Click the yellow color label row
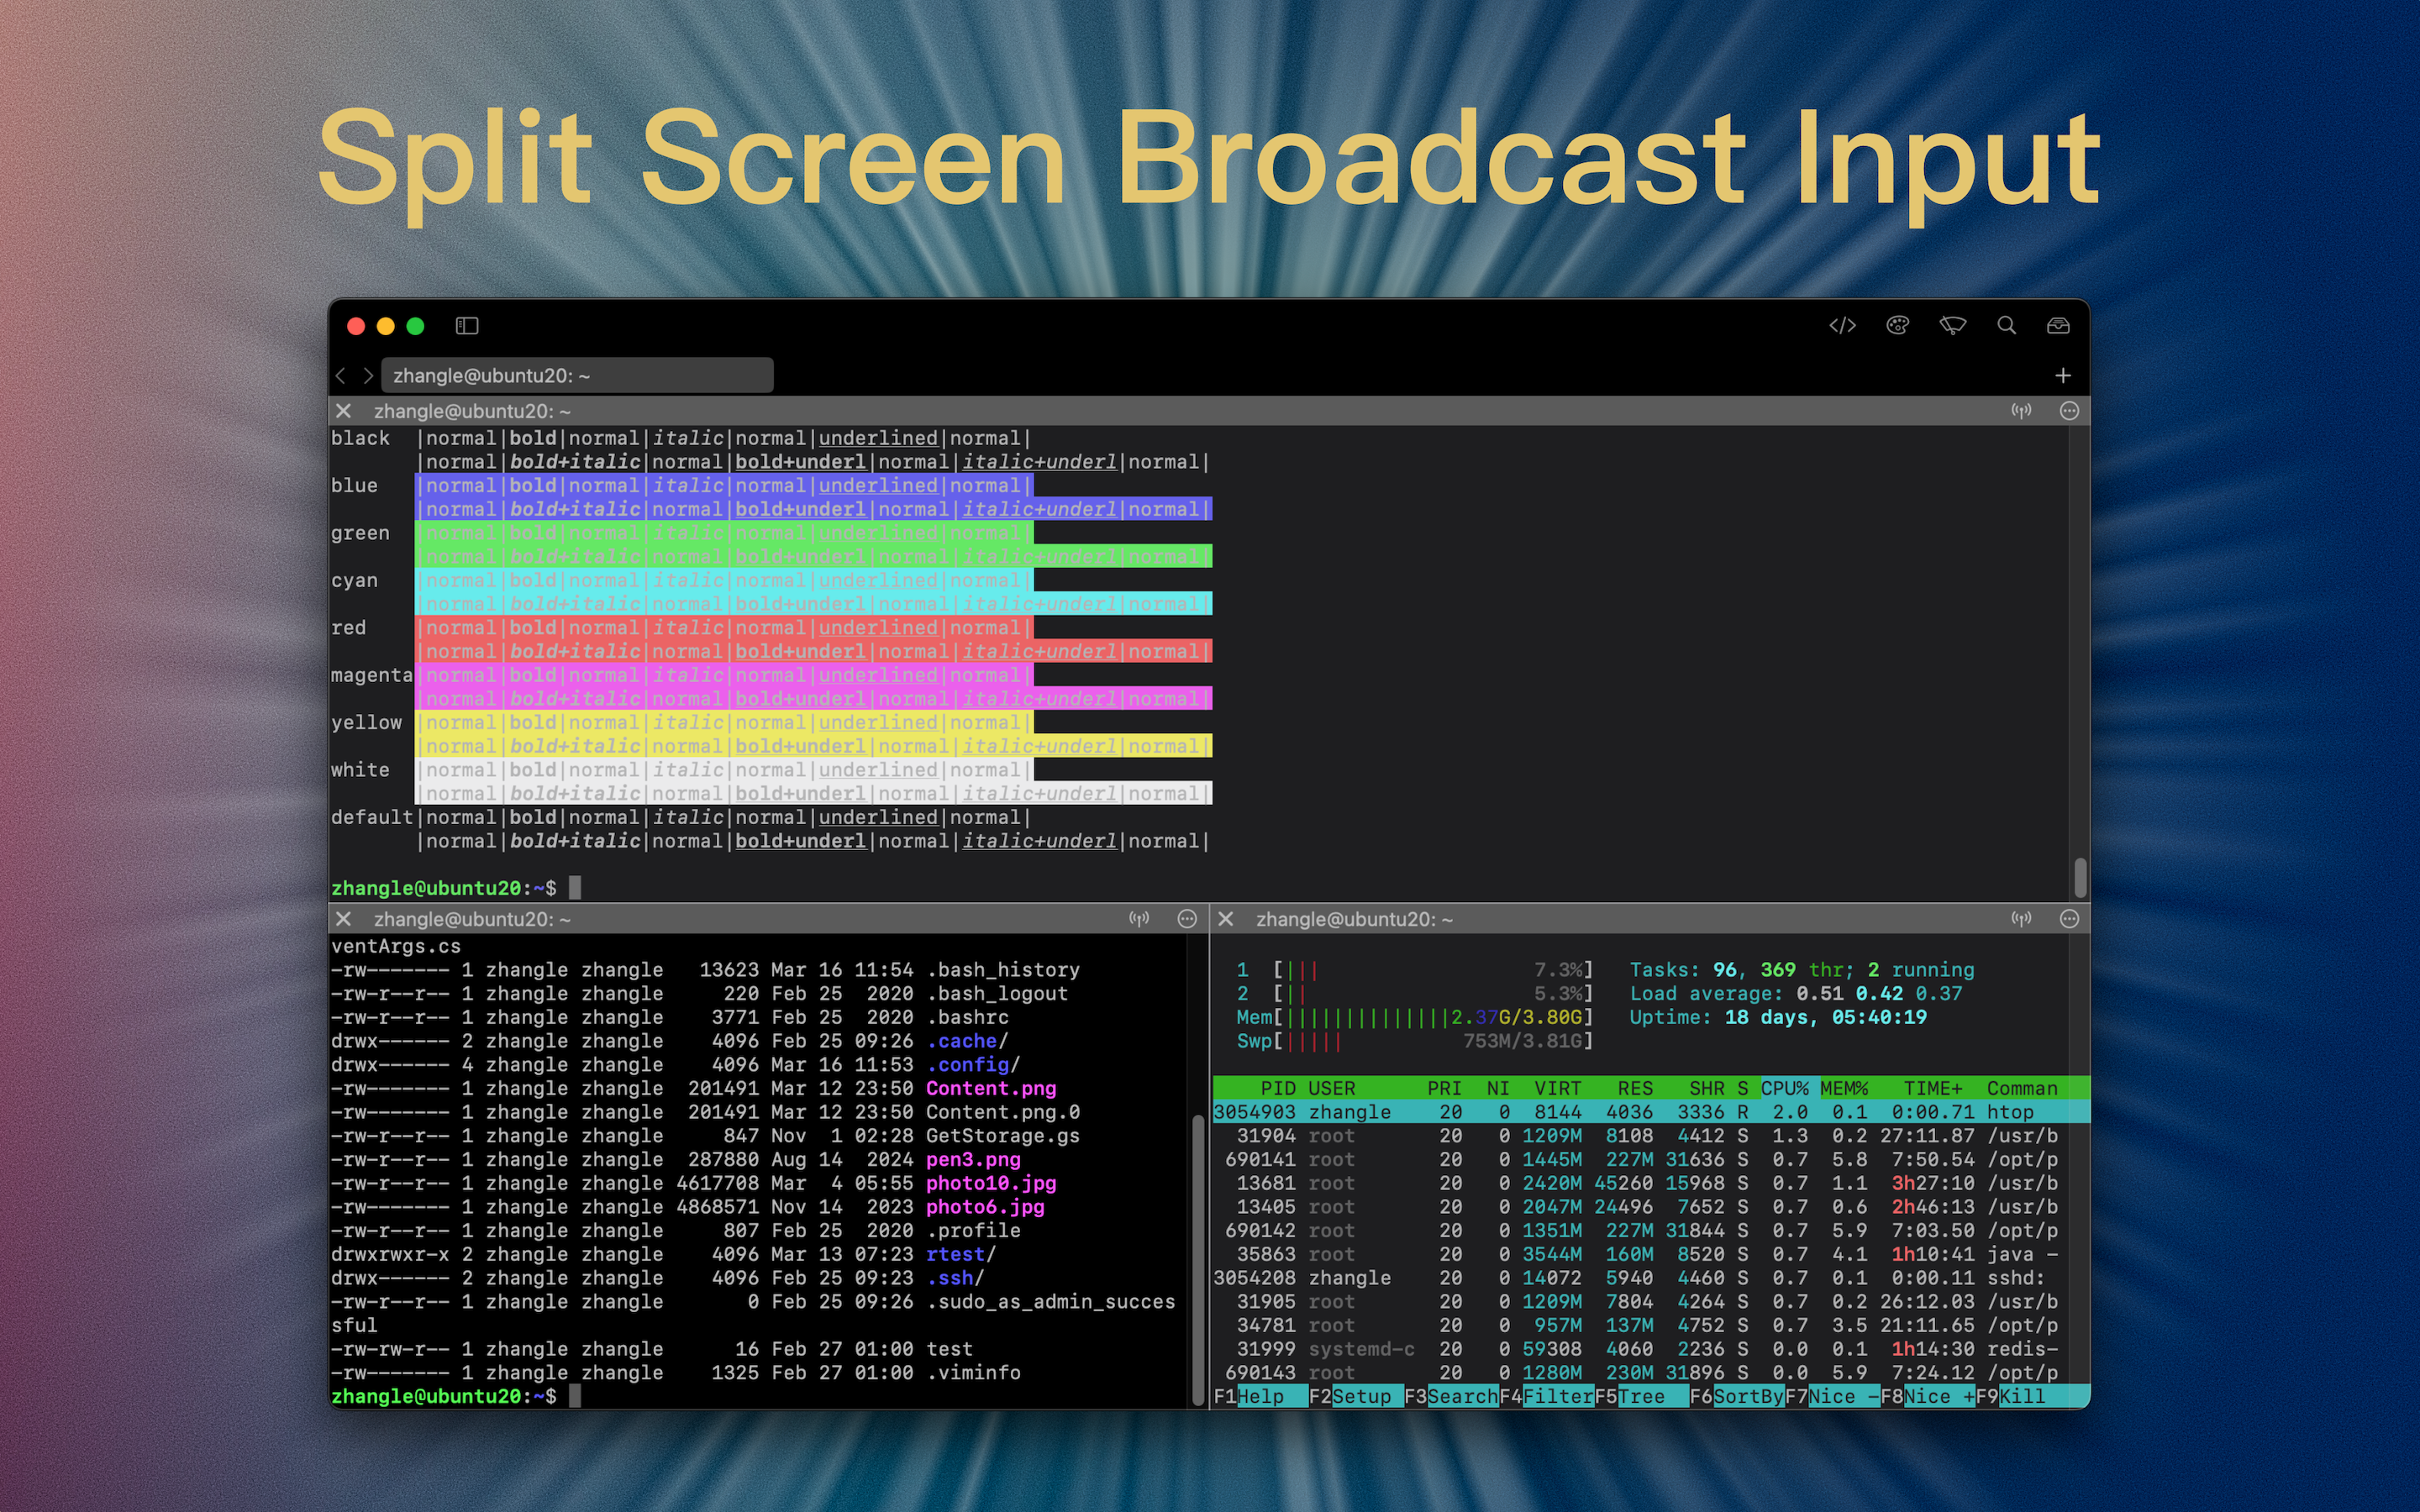The image size is (2420, 1512). (366, 723)
